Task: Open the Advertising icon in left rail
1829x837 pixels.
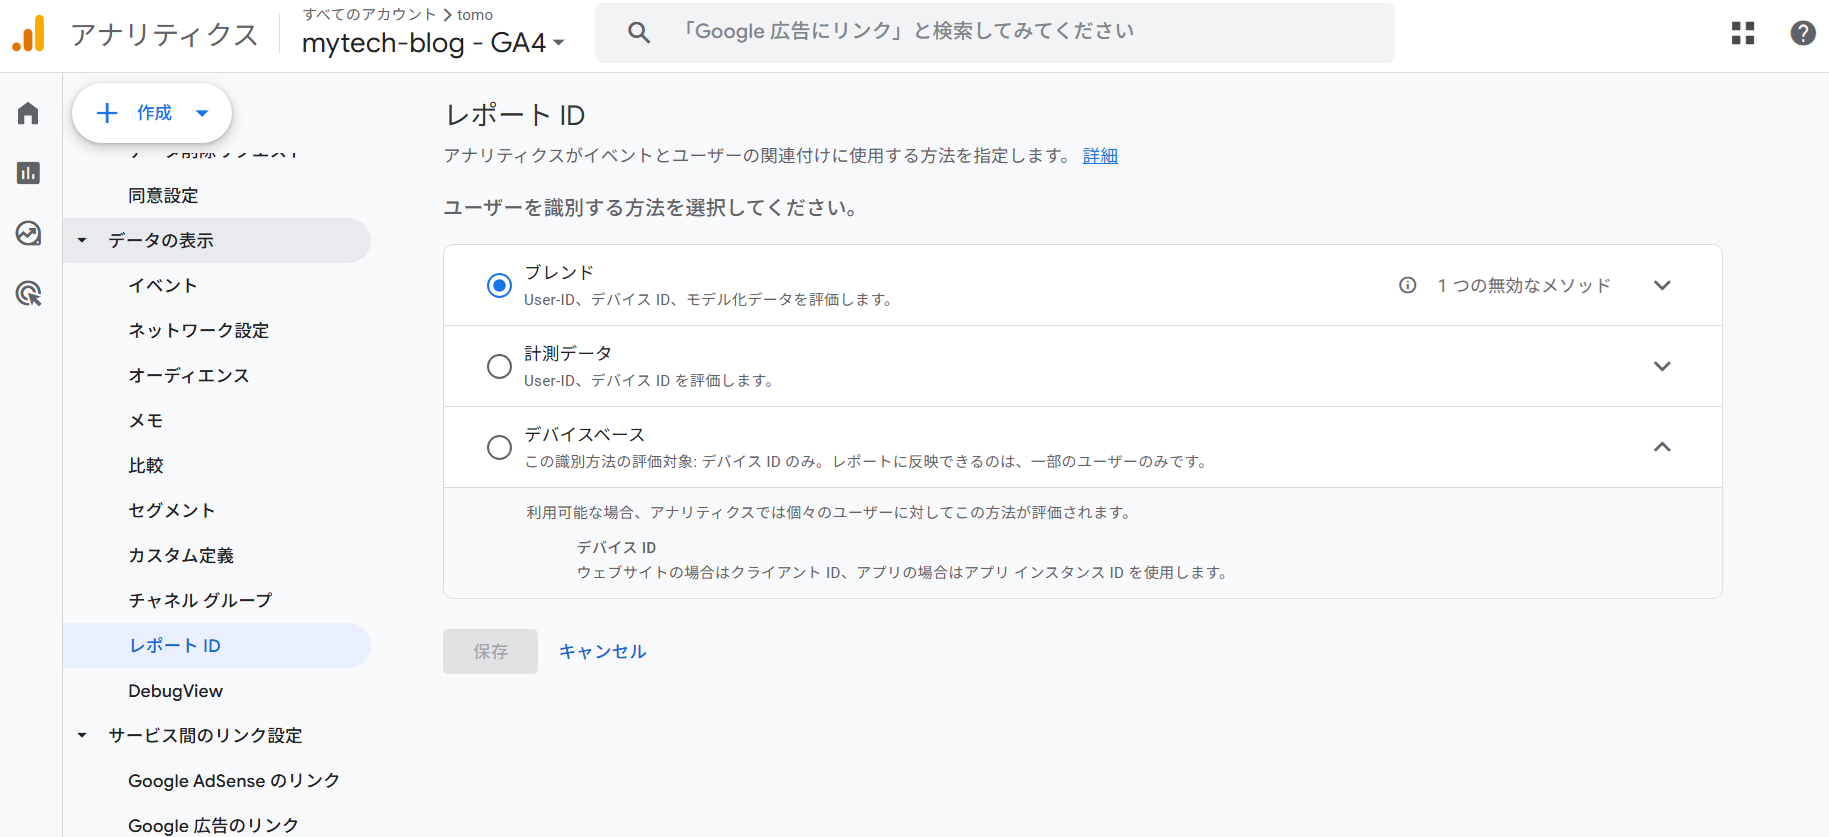Action: pyautogui.click(x=28, y=293)
